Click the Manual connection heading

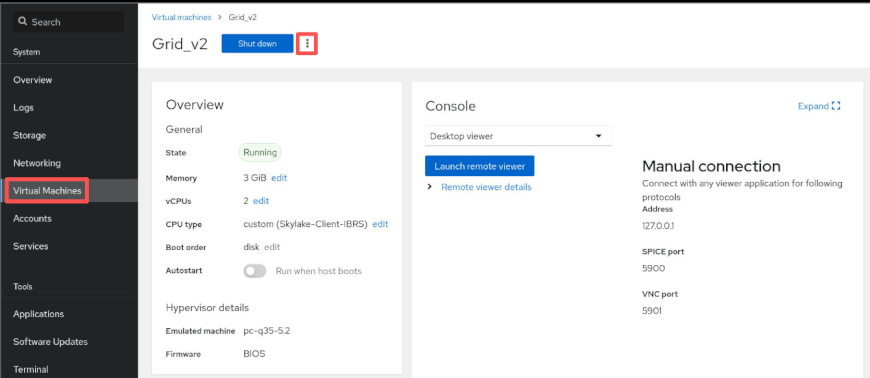(x=711, y=166)
